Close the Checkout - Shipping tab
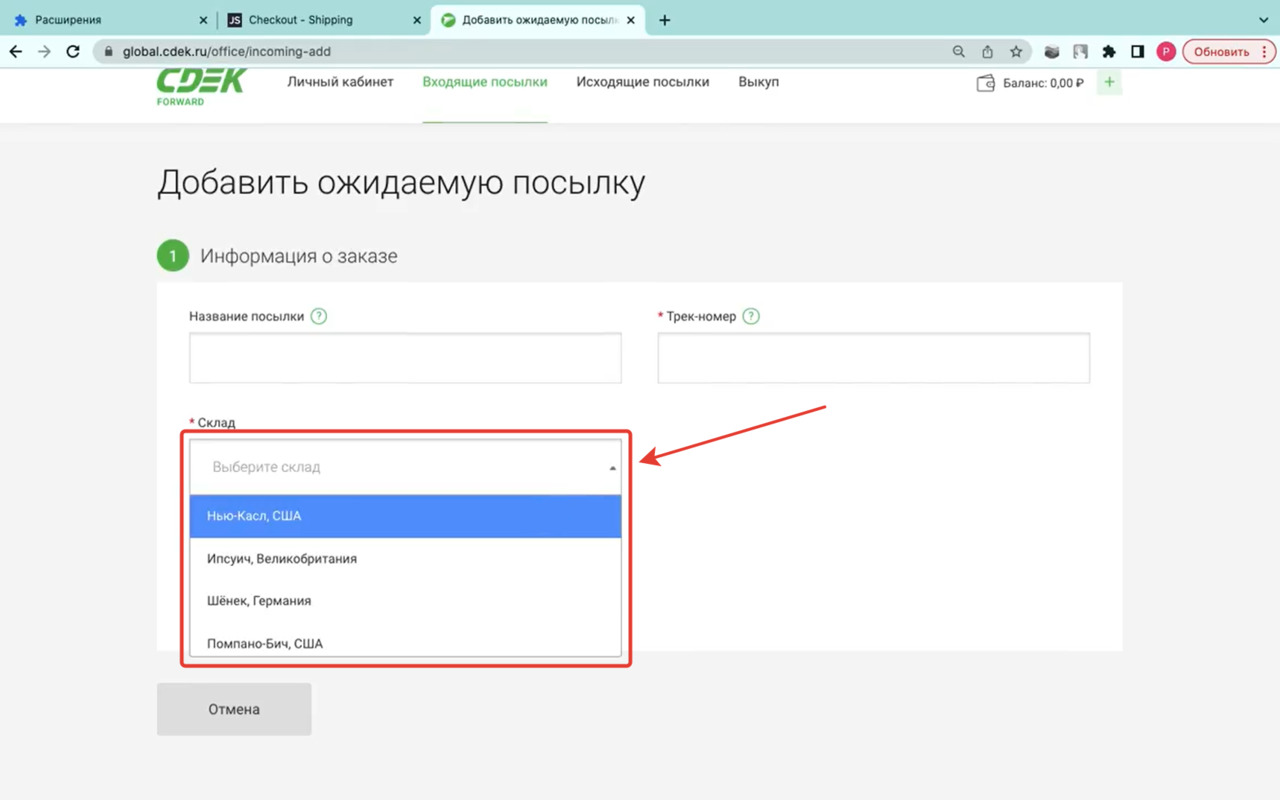 pyautogui.click(x=416, y=20)
